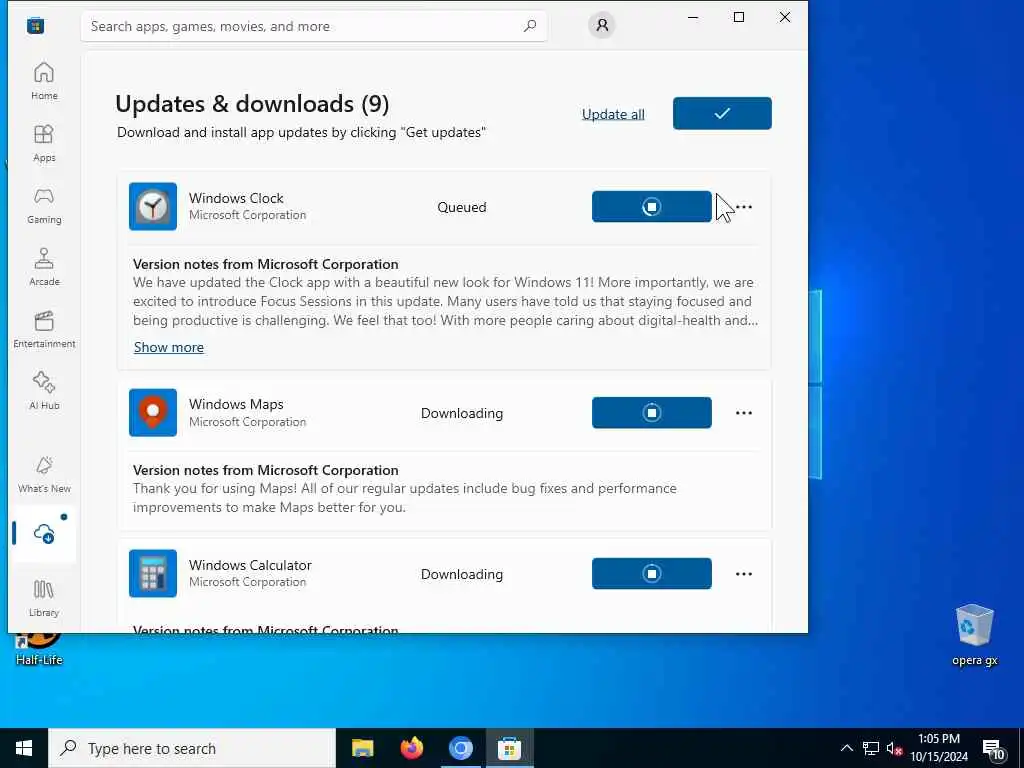Close the Microsoft Store window

pyautogui.click(x=785, y=17)
